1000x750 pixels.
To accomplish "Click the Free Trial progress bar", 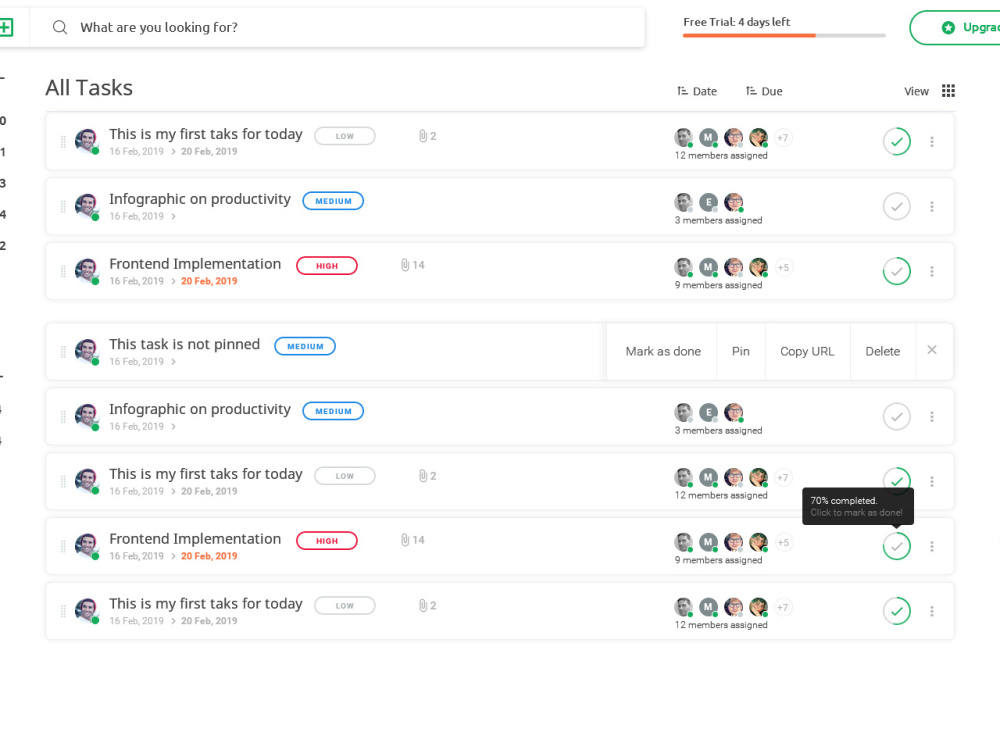I will coord(784,37).
